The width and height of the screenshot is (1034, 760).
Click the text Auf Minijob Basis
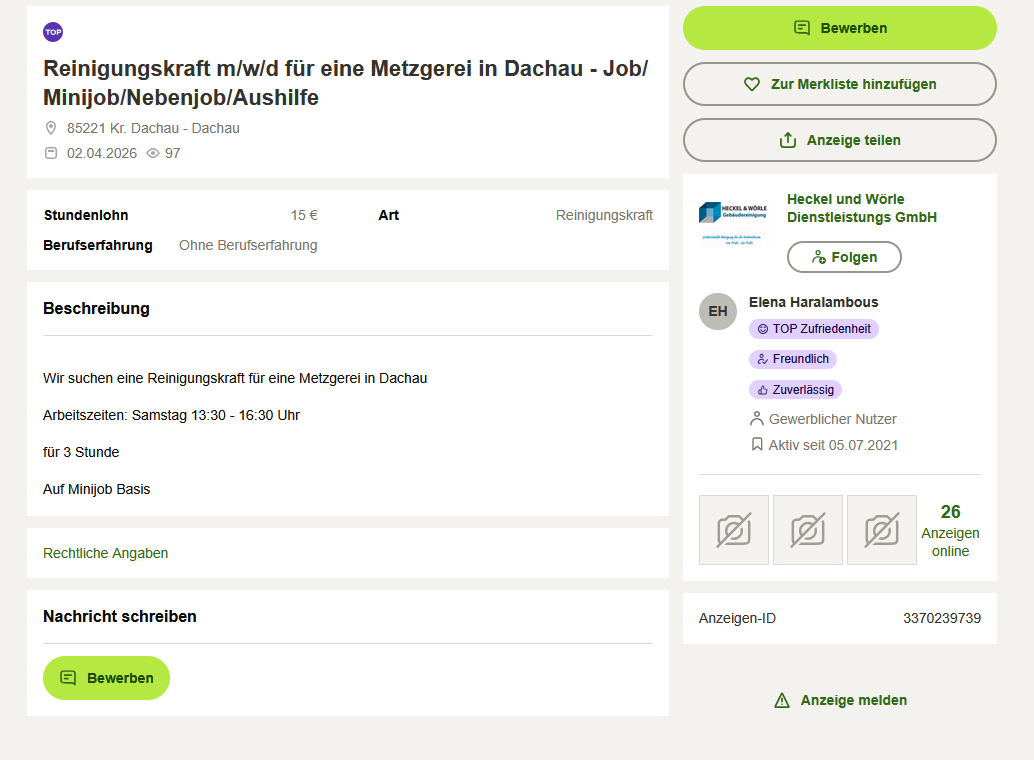(x=96, y=490)
